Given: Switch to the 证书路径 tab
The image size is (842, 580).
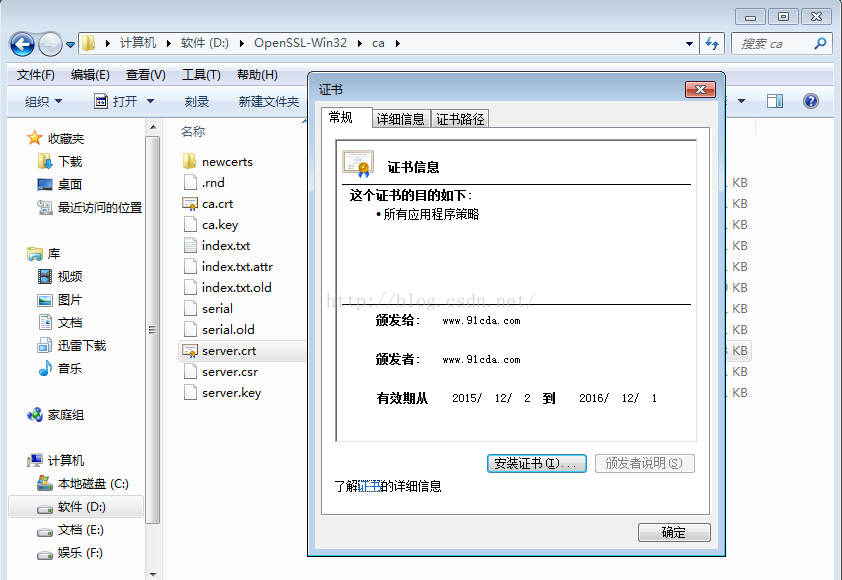Looking at the screenshot, I should point(460,119).
